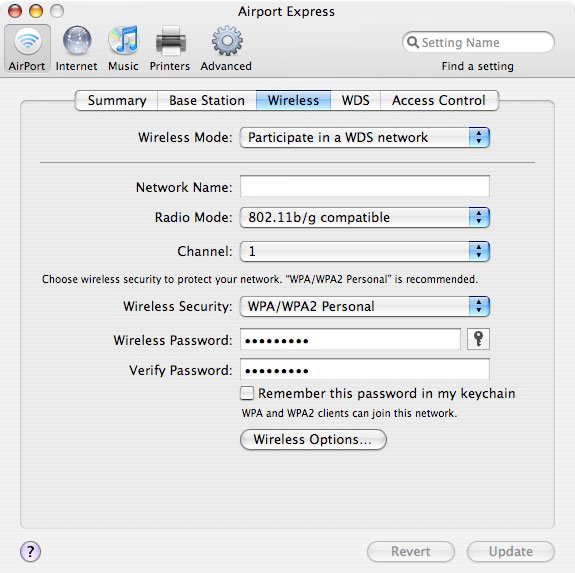Open the Advanced gear icon
The width and height of the screenshot is (575, 573).
(226, 48)
